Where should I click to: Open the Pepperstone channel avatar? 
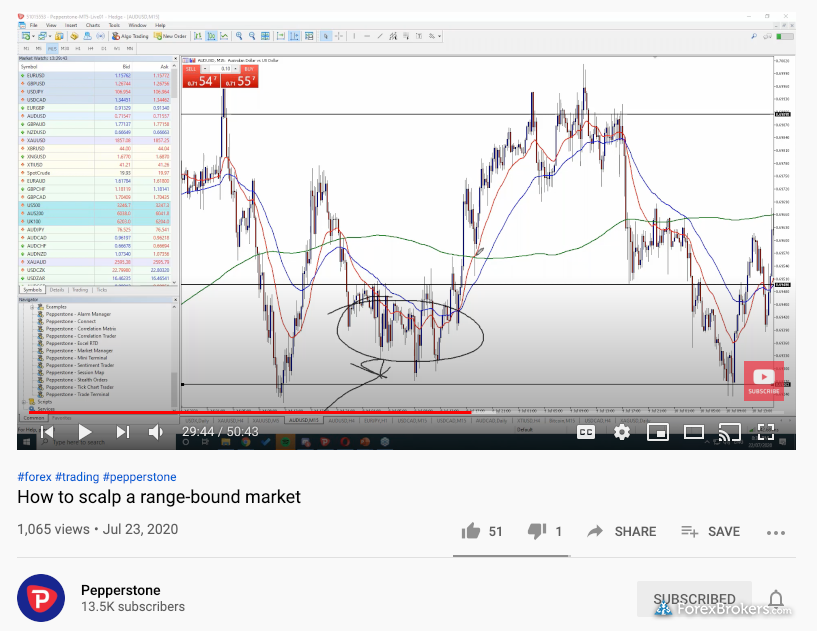tap(41, 598)
